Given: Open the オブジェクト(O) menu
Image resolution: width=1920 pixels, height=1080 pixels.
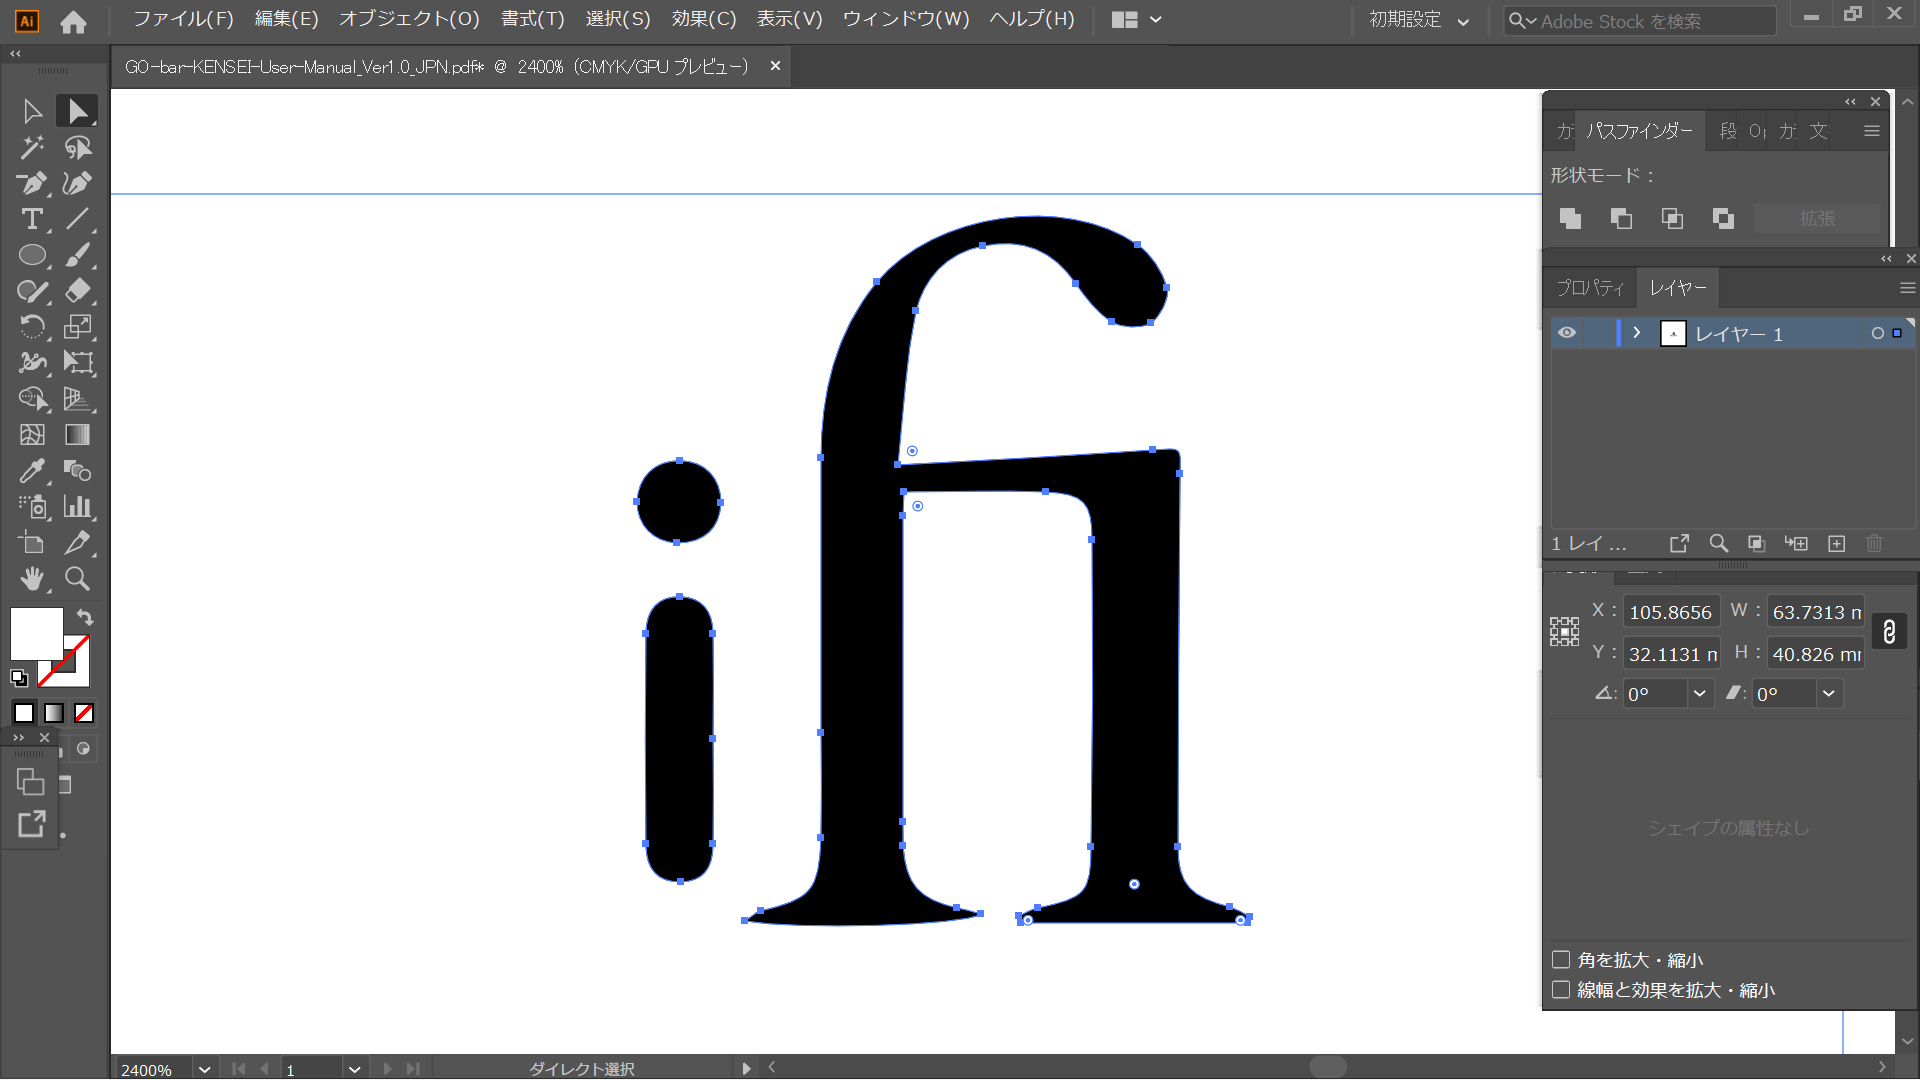Looking at the screenshot, I should tap(409, 19).
